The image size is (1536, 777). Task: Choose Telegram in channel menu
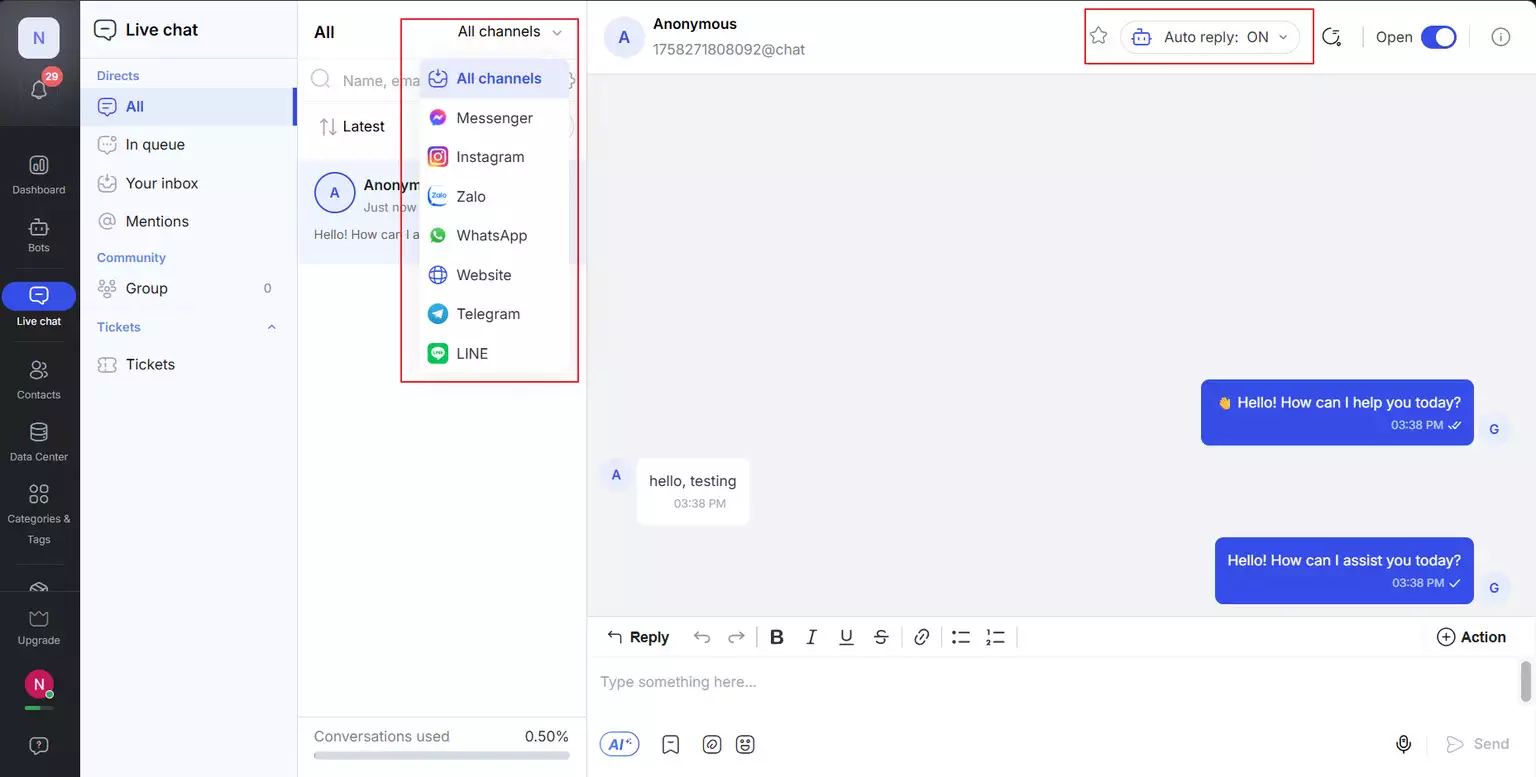pyautogui.click(x=488, y=314)
